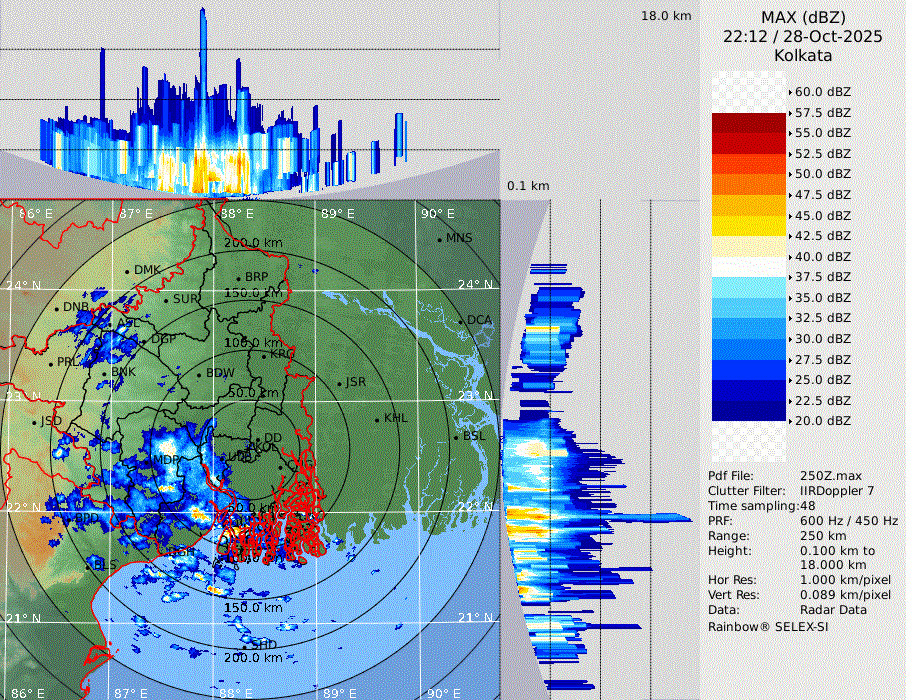The width and height of the screenshot is (906, 700).
Task: Click the 18.0 km height label
Action: [x=666, y=16]
